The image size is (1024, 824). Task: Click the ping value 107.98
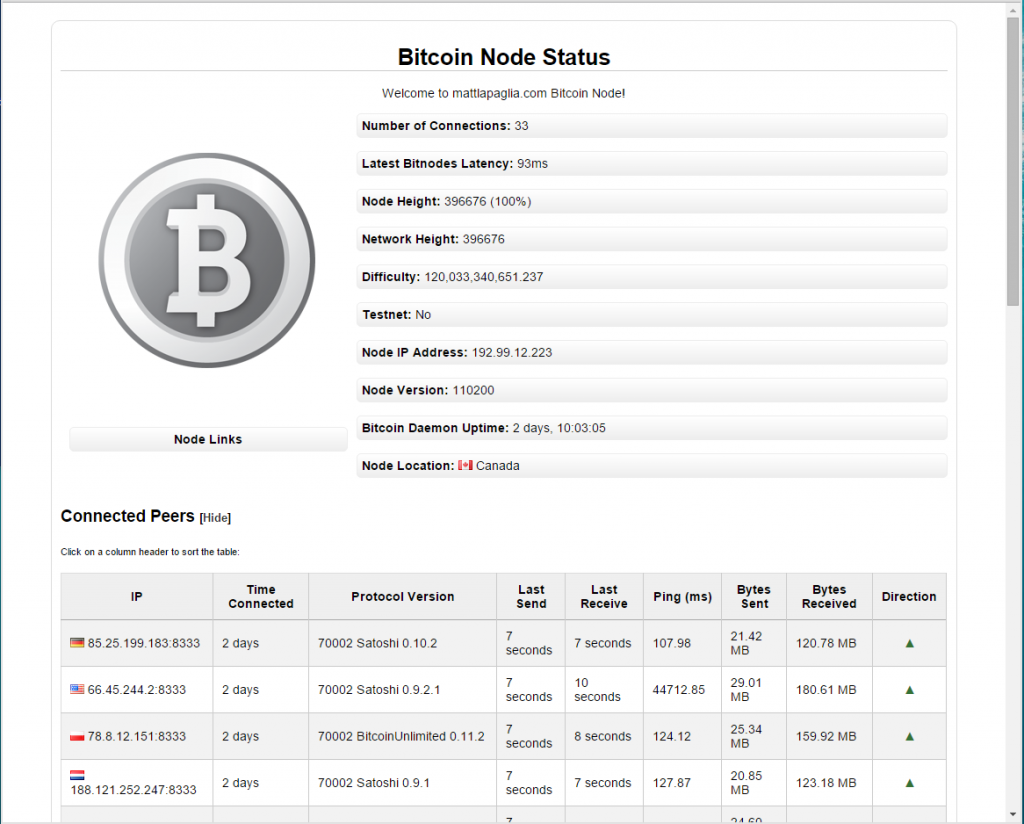671,643
